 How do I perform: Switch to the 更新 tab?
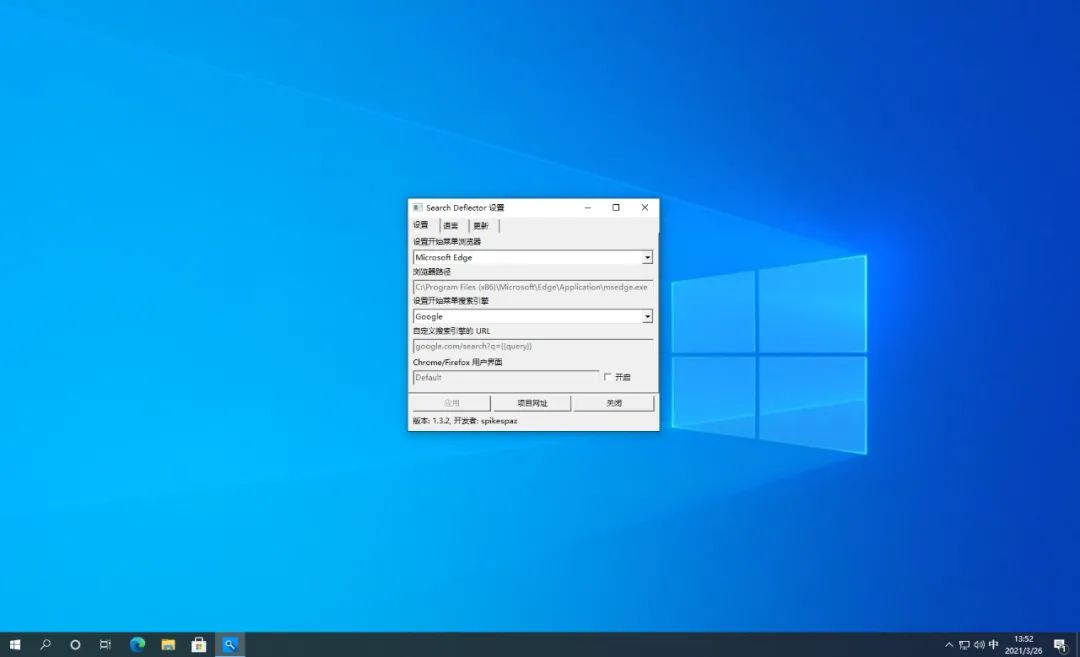(481, 226)
